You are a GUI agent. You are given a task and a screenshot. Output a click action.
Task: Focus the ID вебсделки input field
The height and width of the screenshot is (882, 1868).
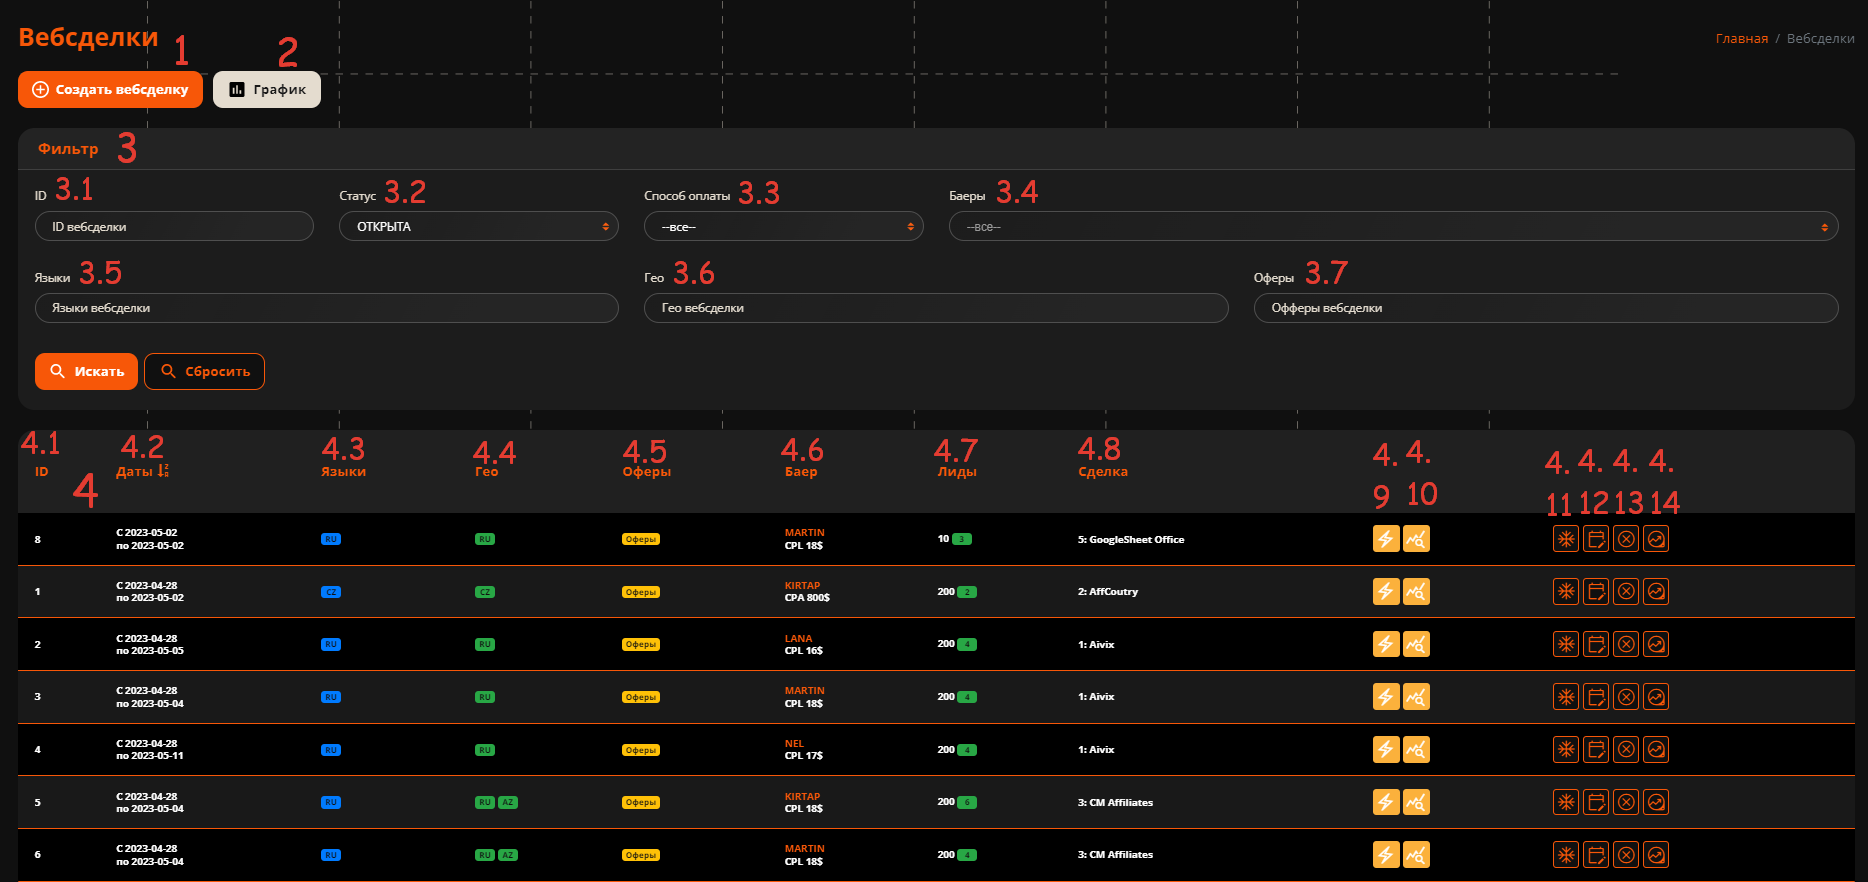pyautogui.click(x=174, y=227)
